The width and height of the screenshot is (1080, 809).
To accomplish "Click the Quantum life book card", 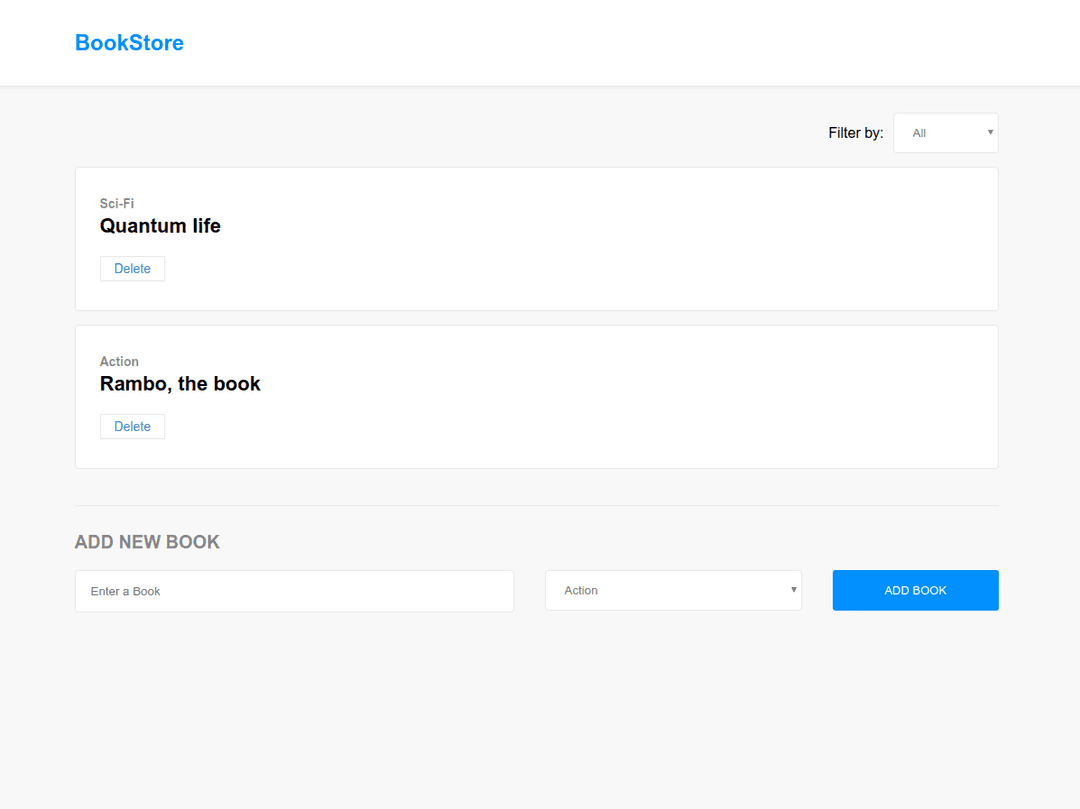I will pyautogui.click(x=536, y=238).
